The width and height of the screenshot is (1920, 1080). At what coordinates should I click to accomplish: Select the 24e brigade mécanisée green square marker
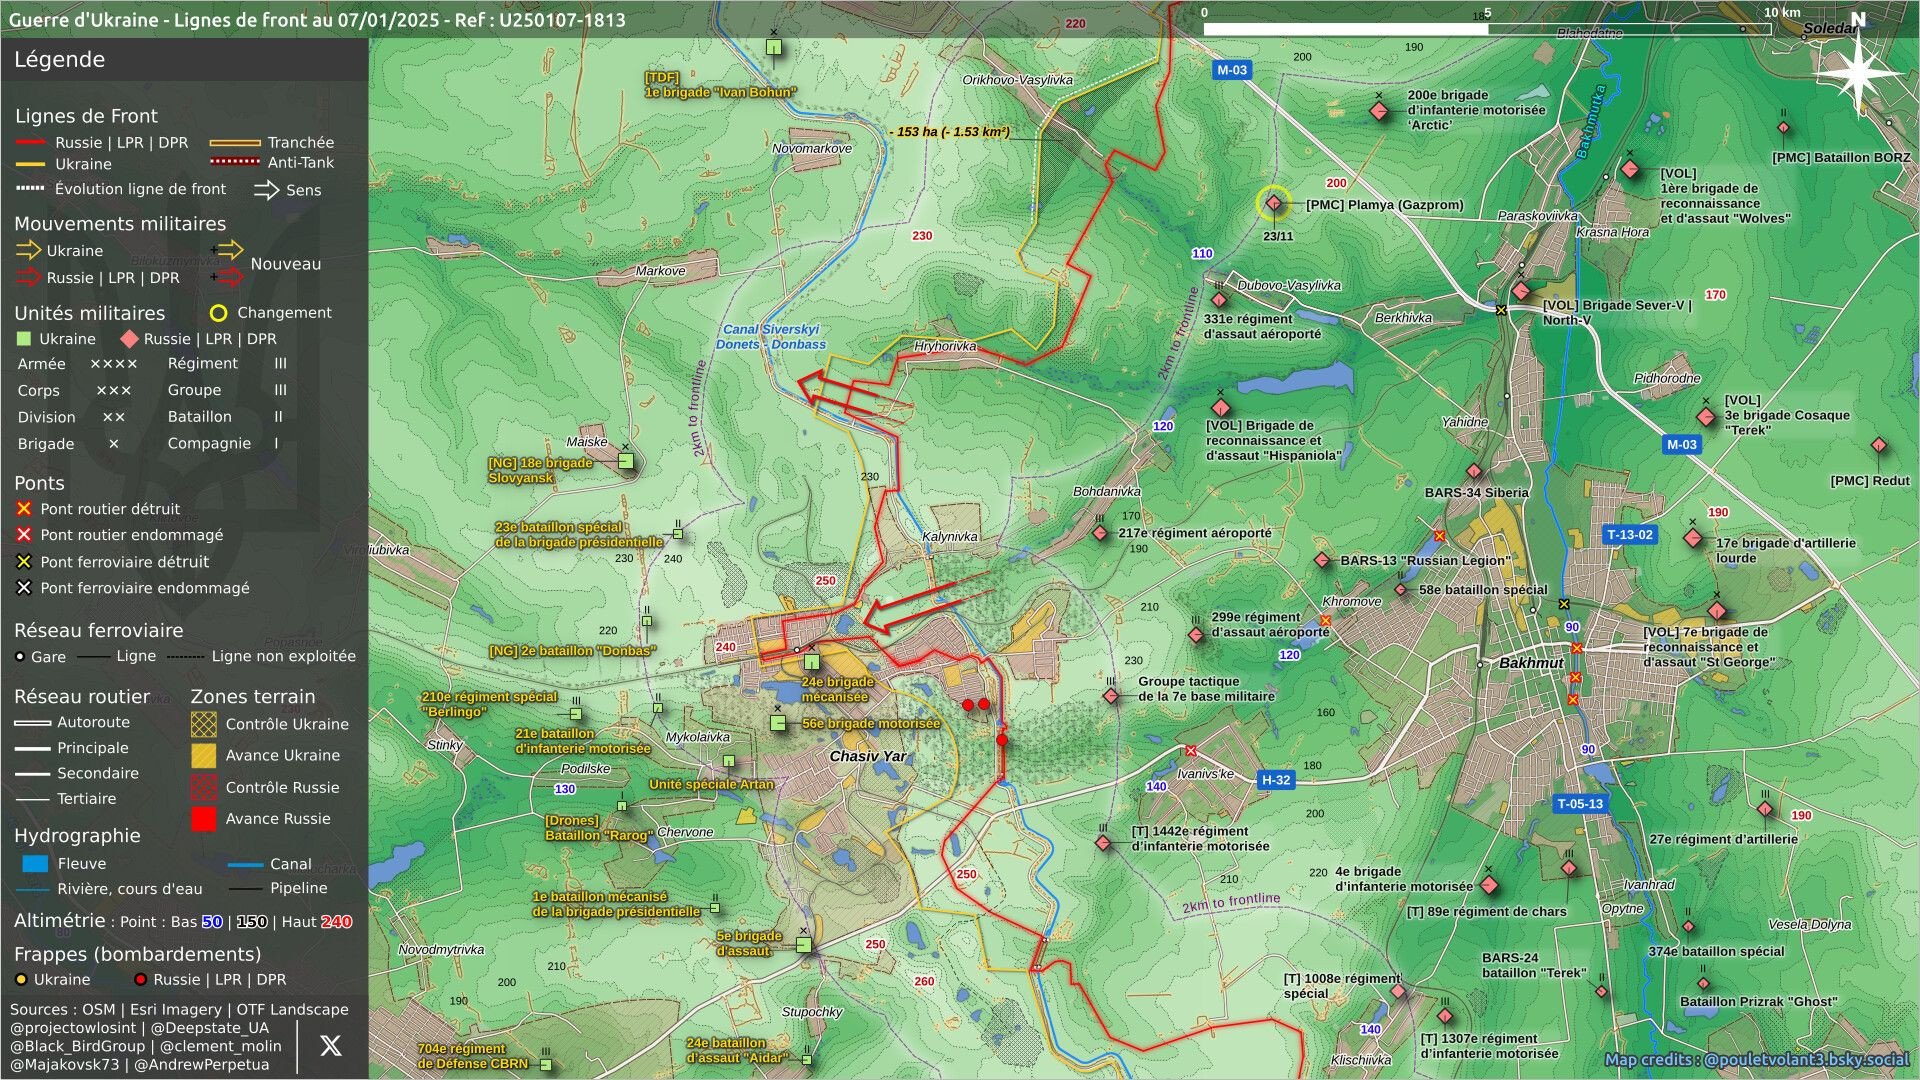click(812, 662)
